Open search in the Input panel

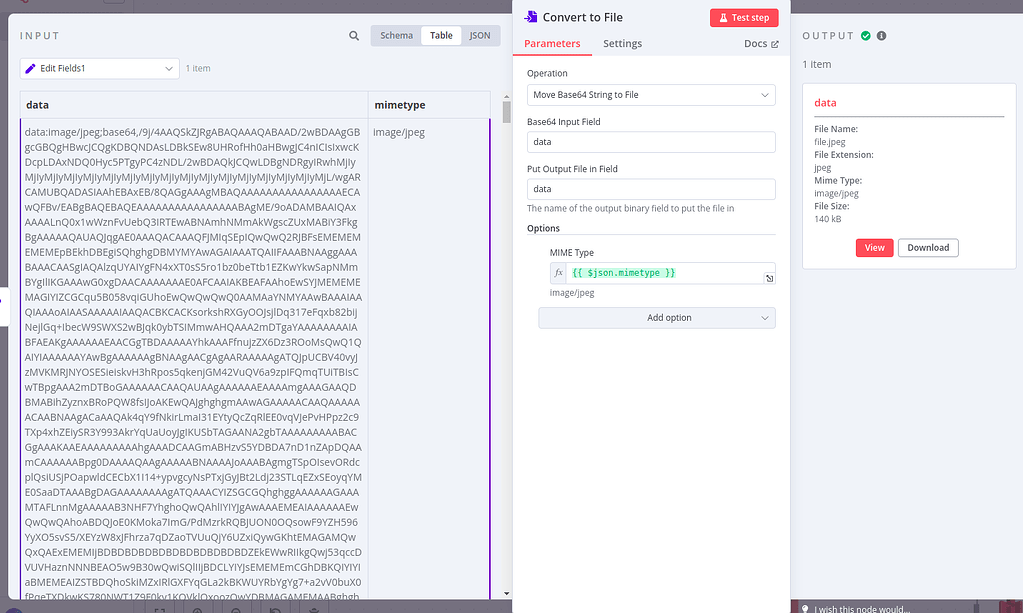pos(354,34)
